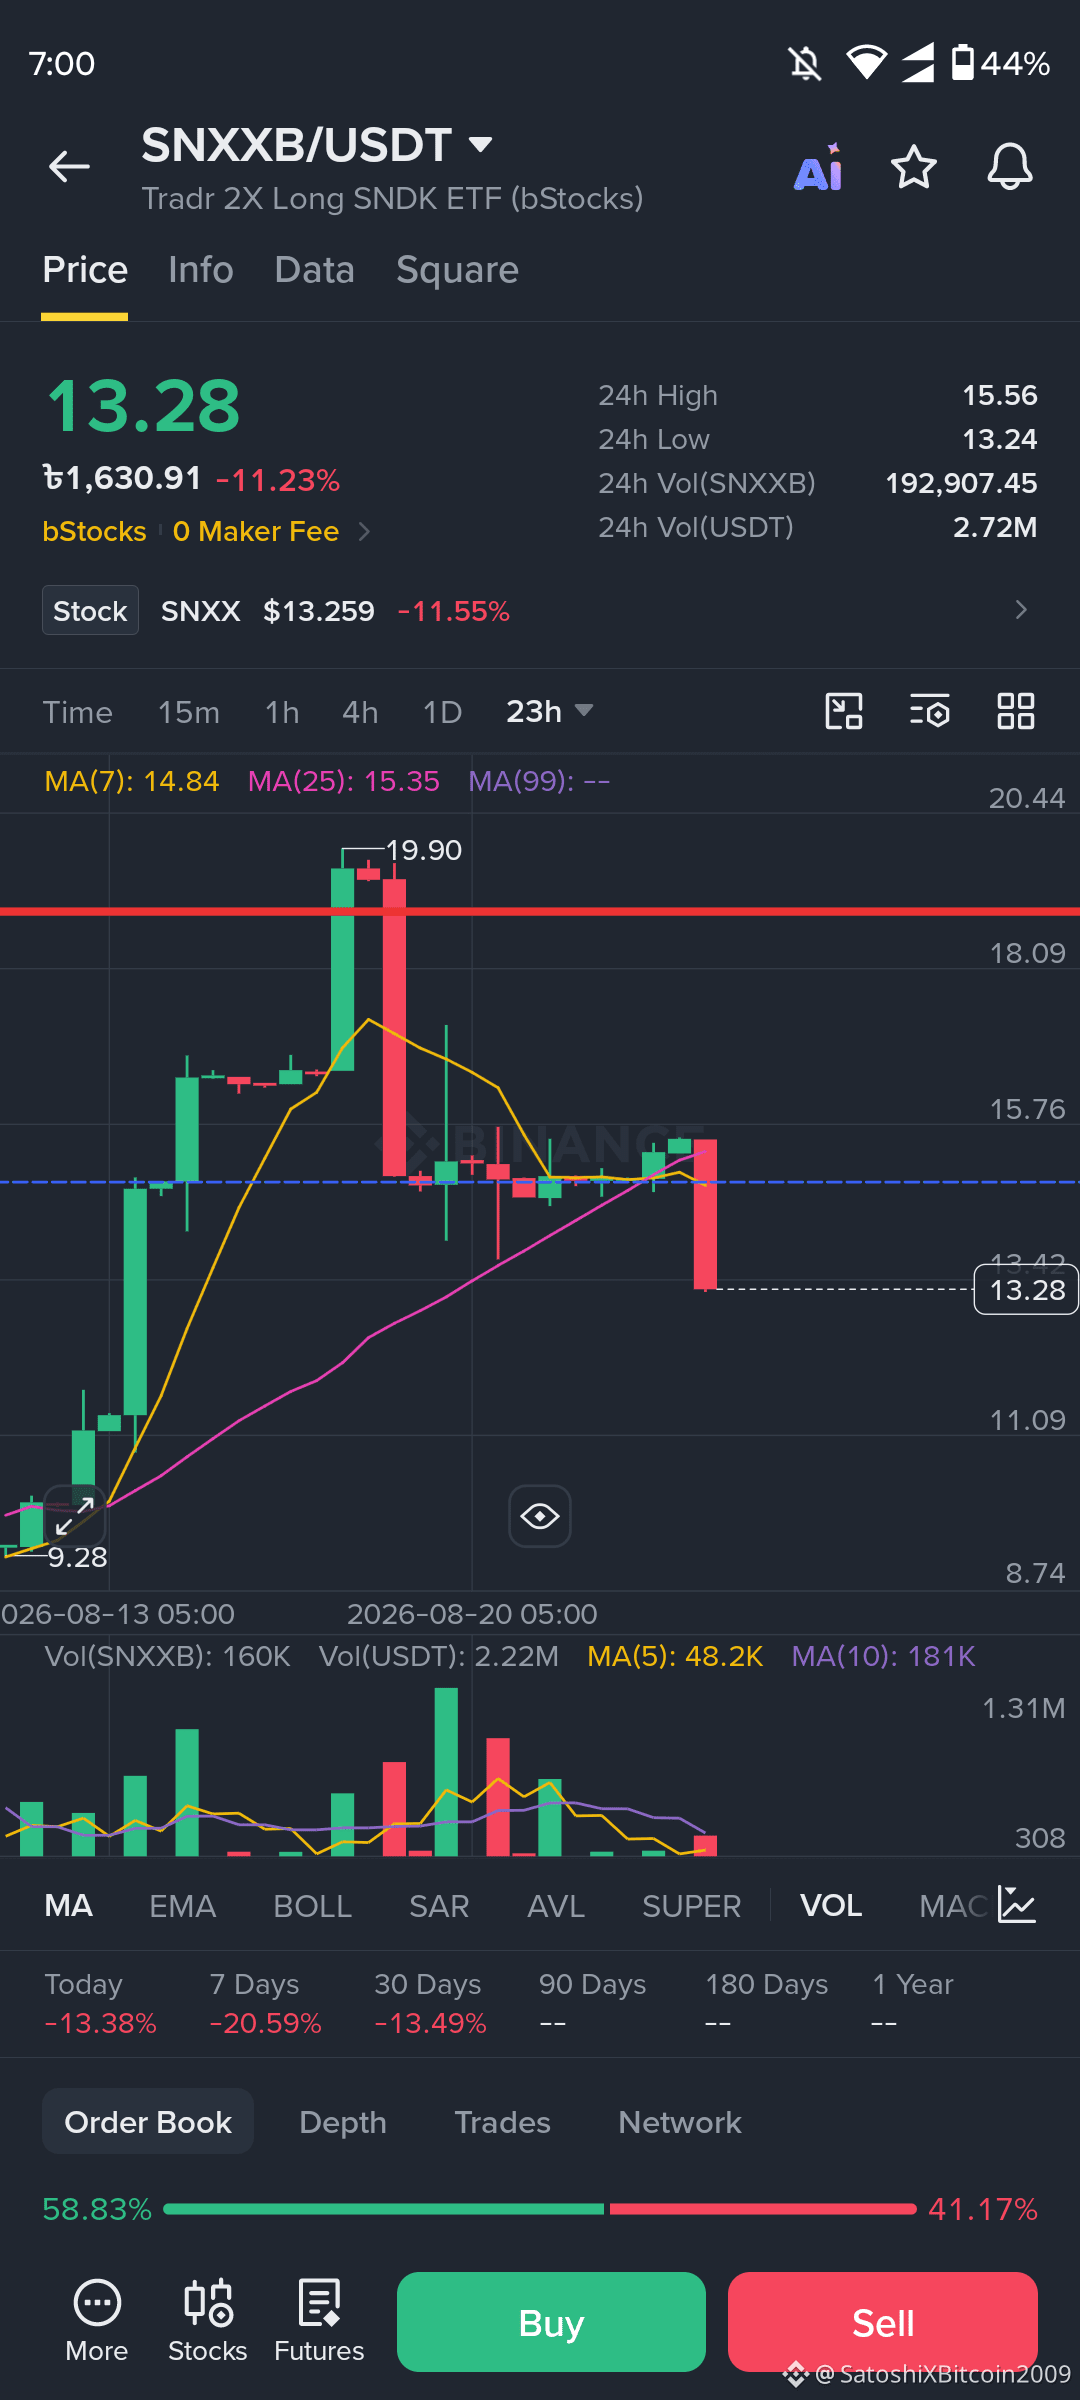Select the 4h chart interval
The height and width of the screenshot is (2400, 1080).
(360, 712)
